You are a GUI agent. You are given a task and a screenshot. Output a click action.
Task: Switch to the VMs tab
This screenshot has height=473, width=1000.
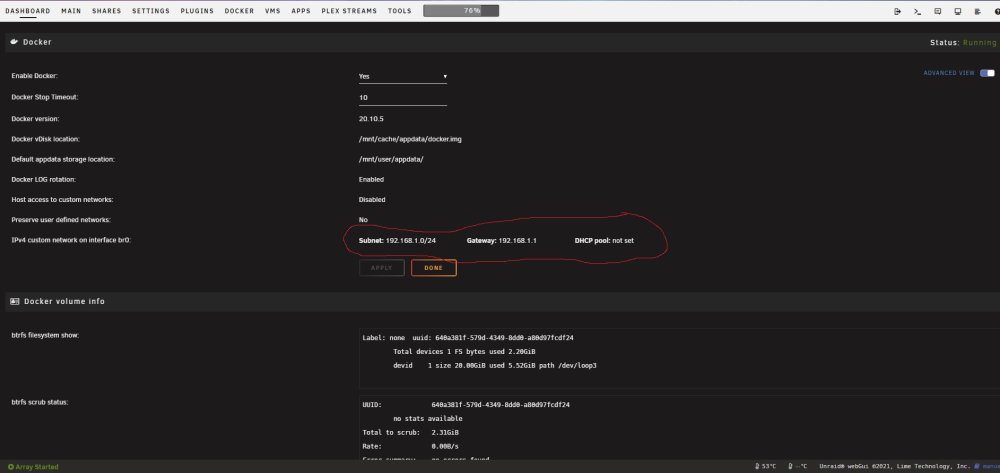click(272, 11)
